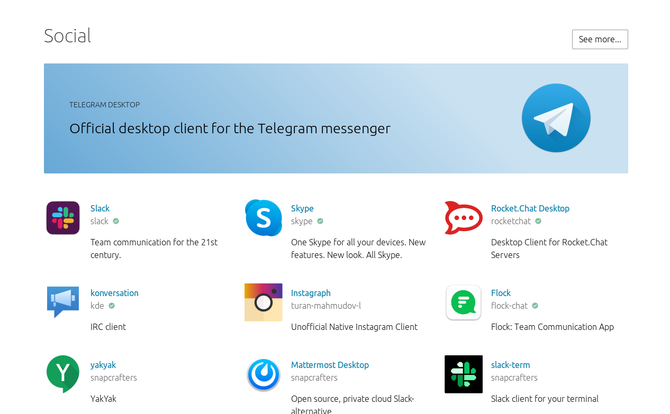Click 'Unofficial Native Instagram Client' description
Screen dimensions: 670x414
354,327
